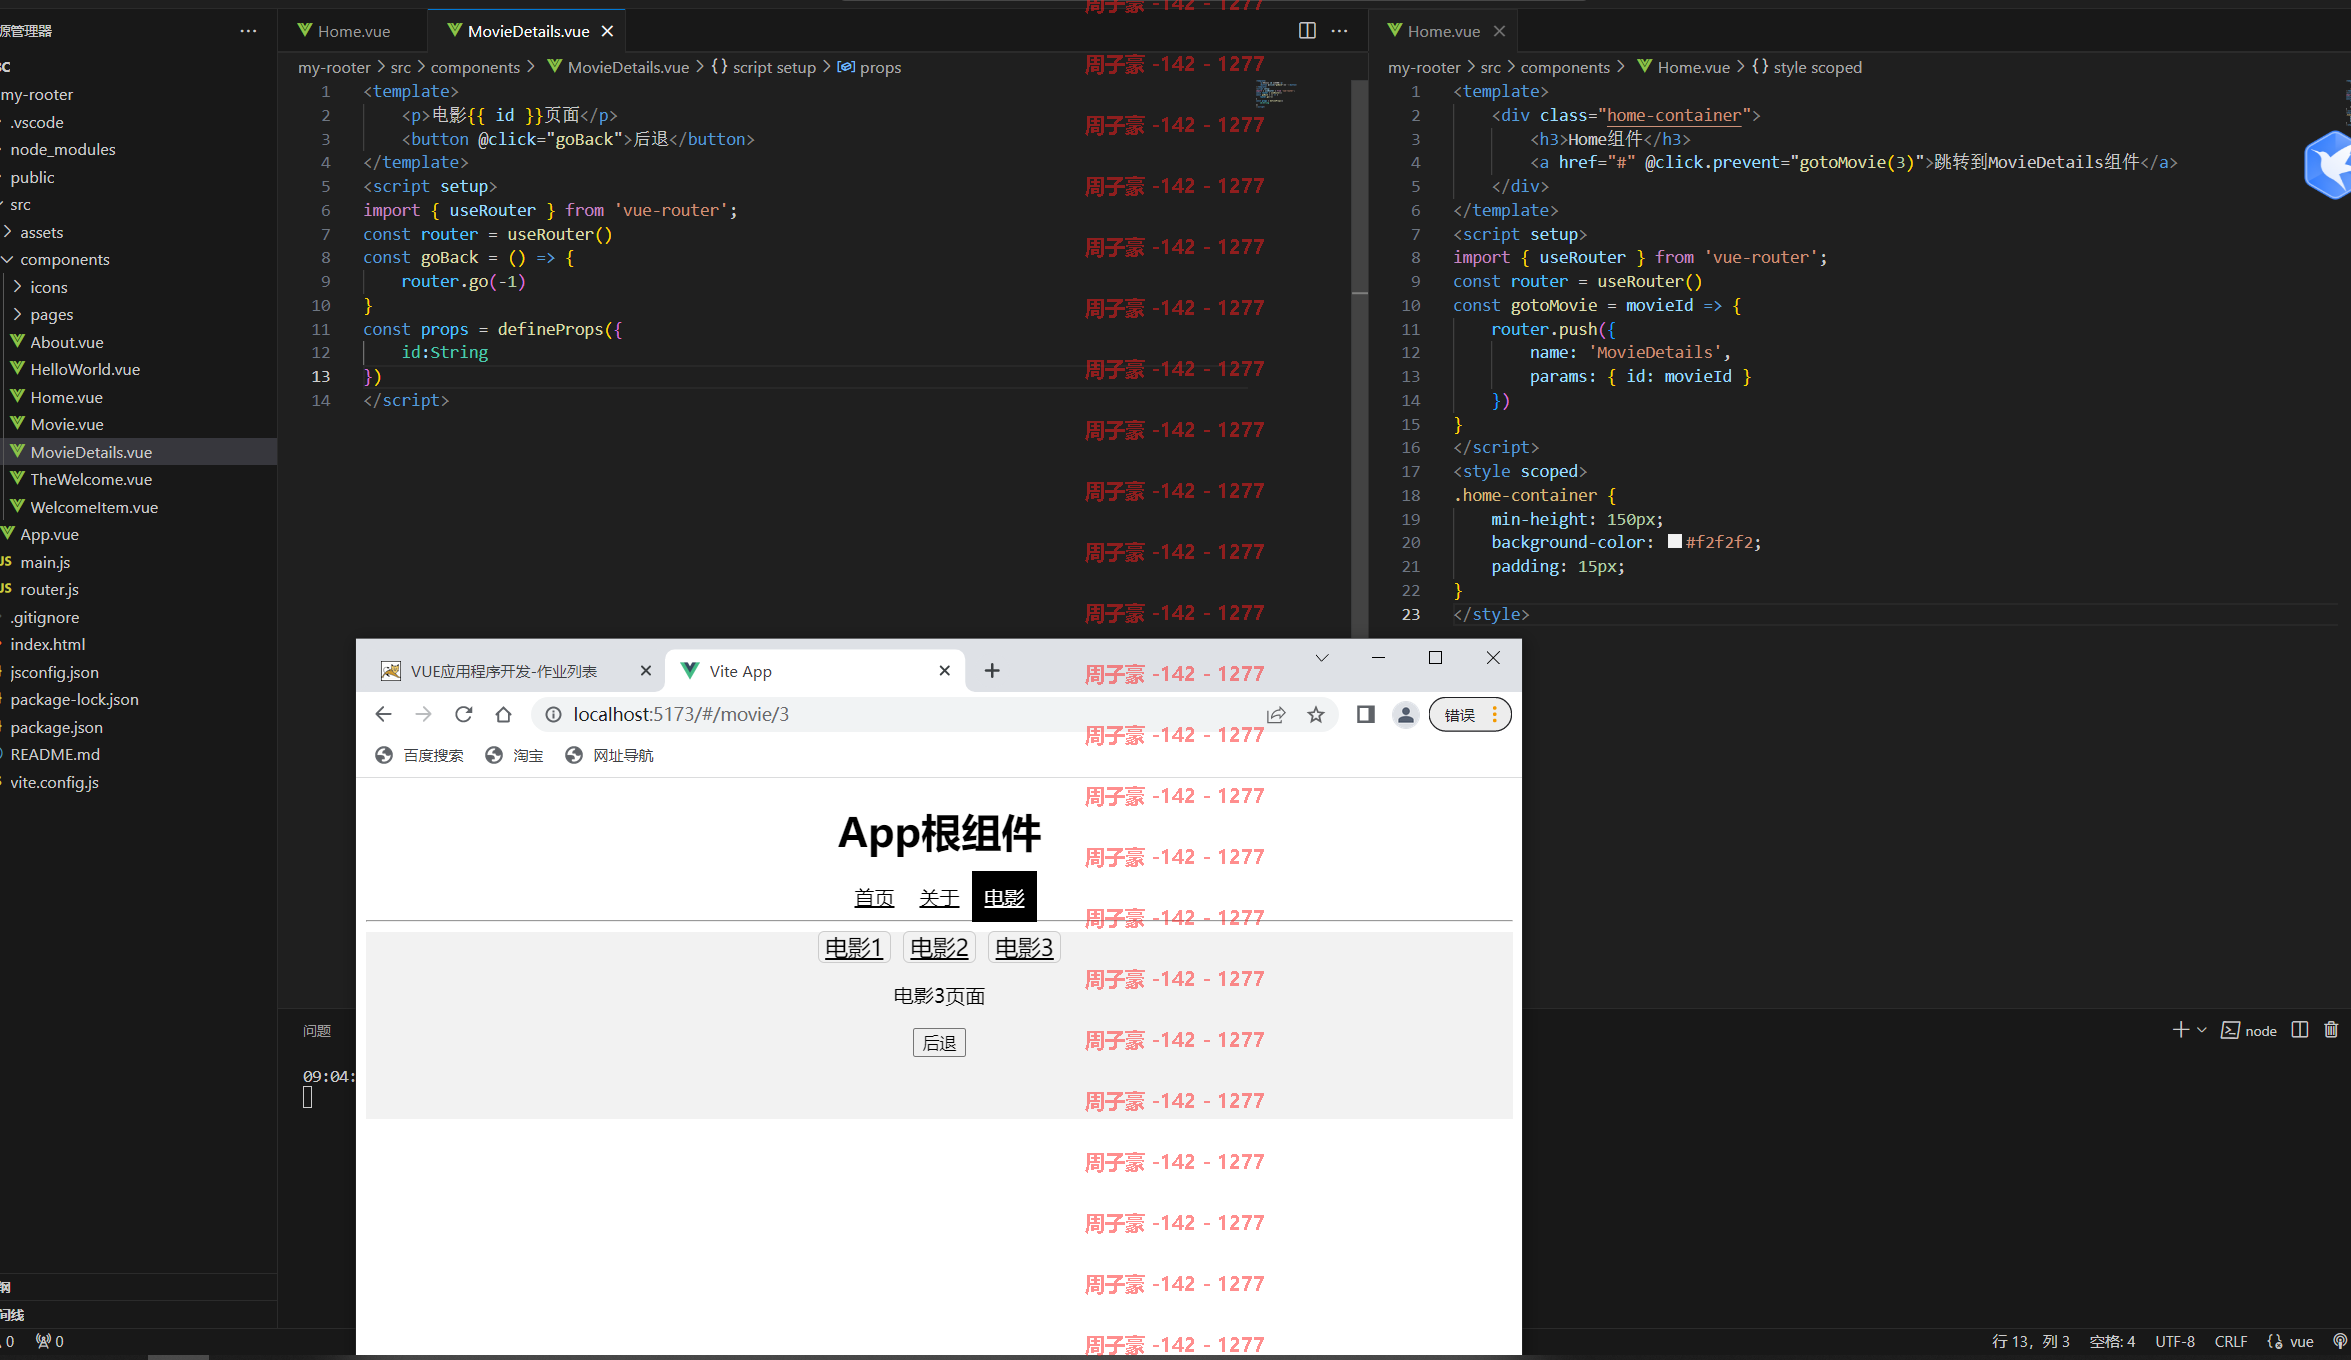Click the browser address bar URL
This screenshot has width=2351, height=1360.
click(x=681, y=714)
